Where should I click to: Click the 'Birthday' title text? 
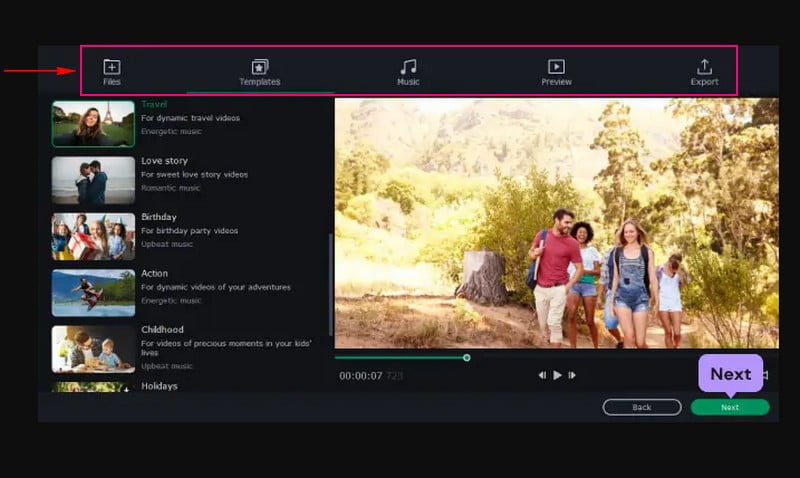(x=159, y=217)
